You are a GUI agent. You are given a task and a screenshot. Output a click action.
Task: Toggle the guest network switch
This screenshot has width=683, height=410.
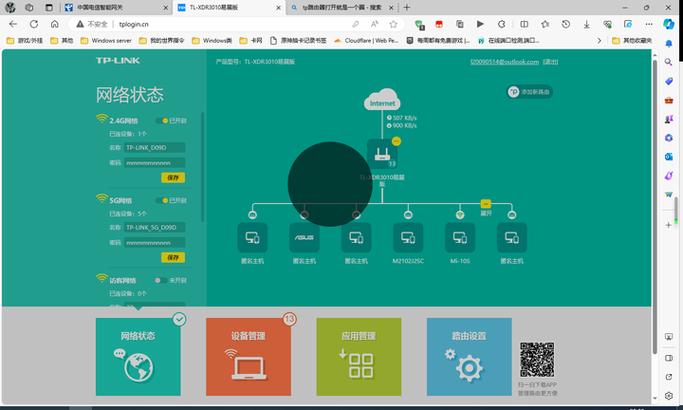click(161, 280)
